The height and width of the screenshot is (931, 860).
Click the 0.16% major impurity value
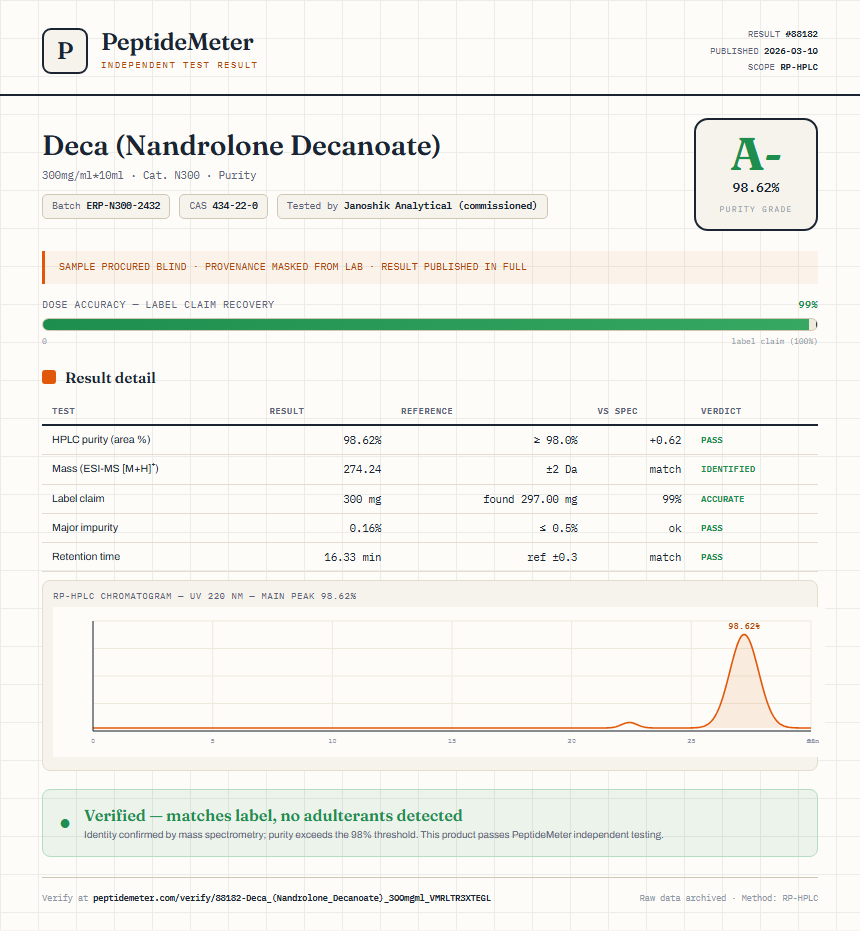(x=365, y=528)
